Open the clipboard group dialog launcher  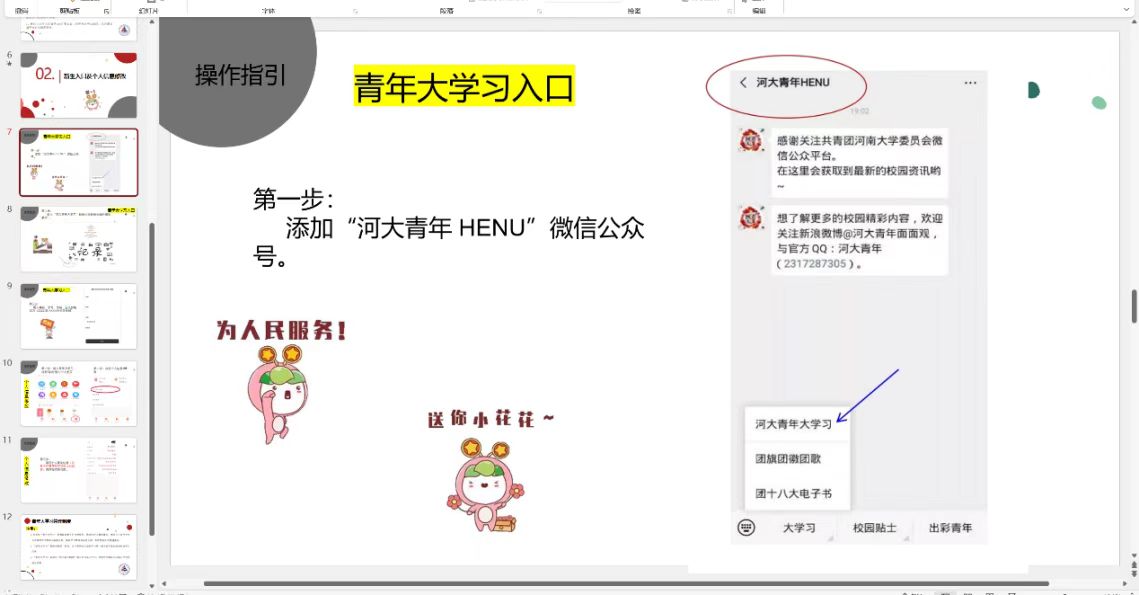coord(106,11)
